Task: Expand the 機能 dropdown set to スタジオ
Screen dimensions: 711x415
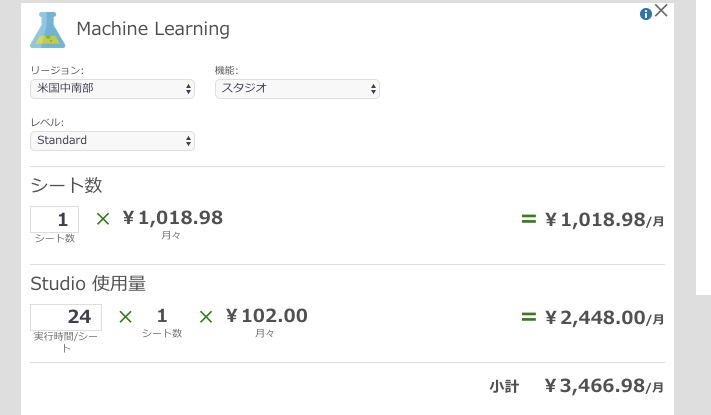Action: (297, 89)
